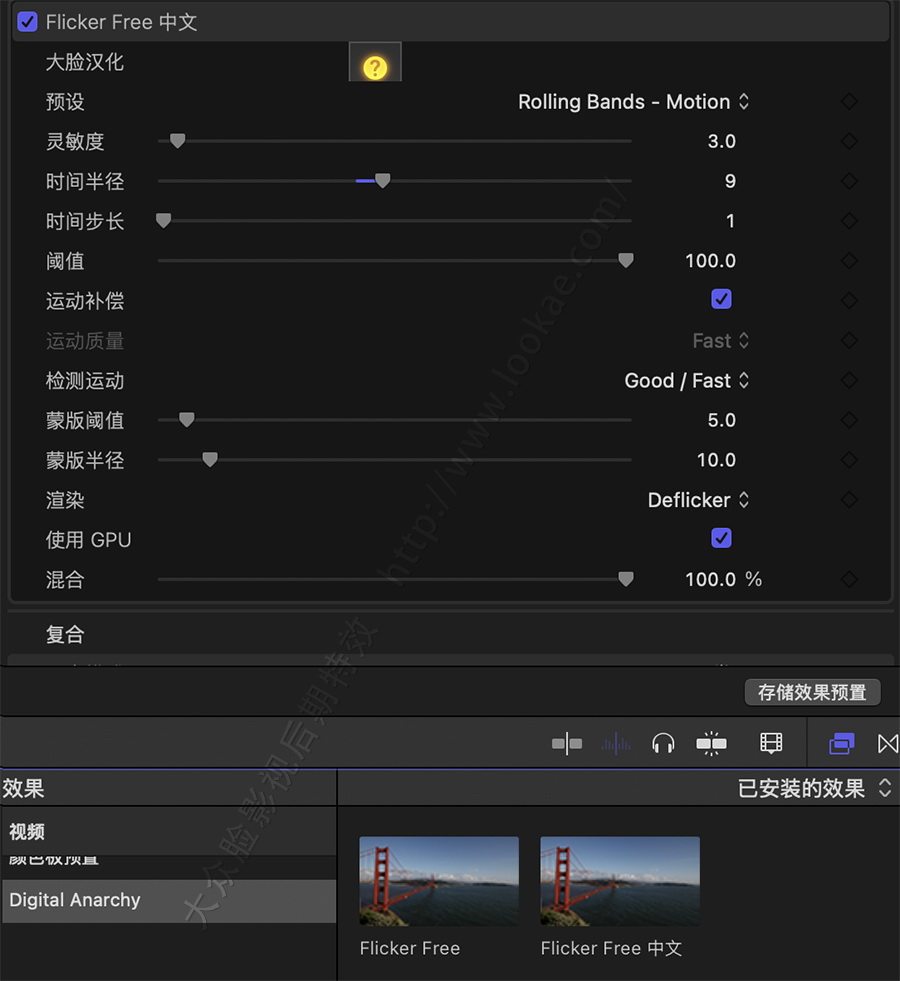Select the Digital Anarchy effects category
Image resolution: width=900 pixels, height=981 pixels.
(x=169, y=900)
